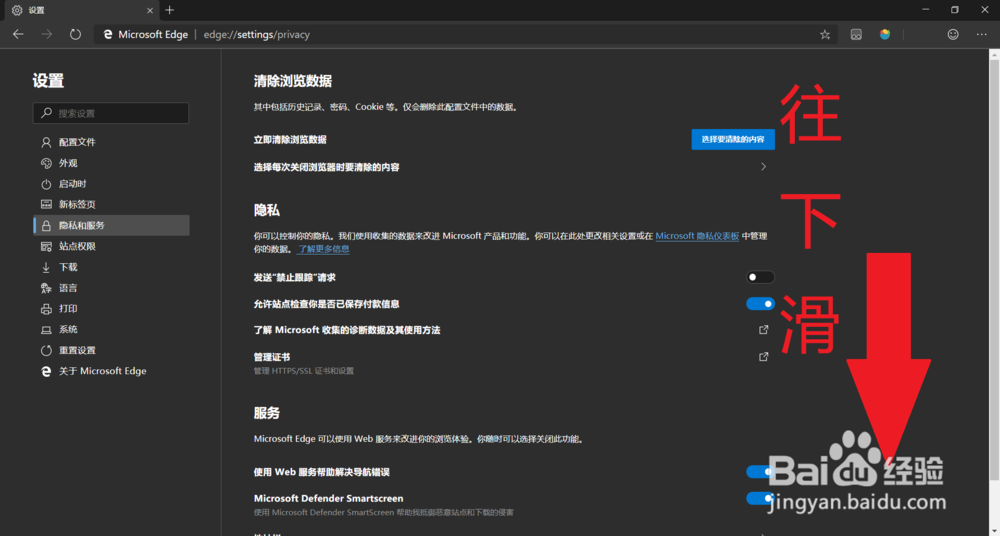Click the address bar URL edge://settings/privacy
The height and width of the screenshot is (536, 1000).
pos(256,34)
